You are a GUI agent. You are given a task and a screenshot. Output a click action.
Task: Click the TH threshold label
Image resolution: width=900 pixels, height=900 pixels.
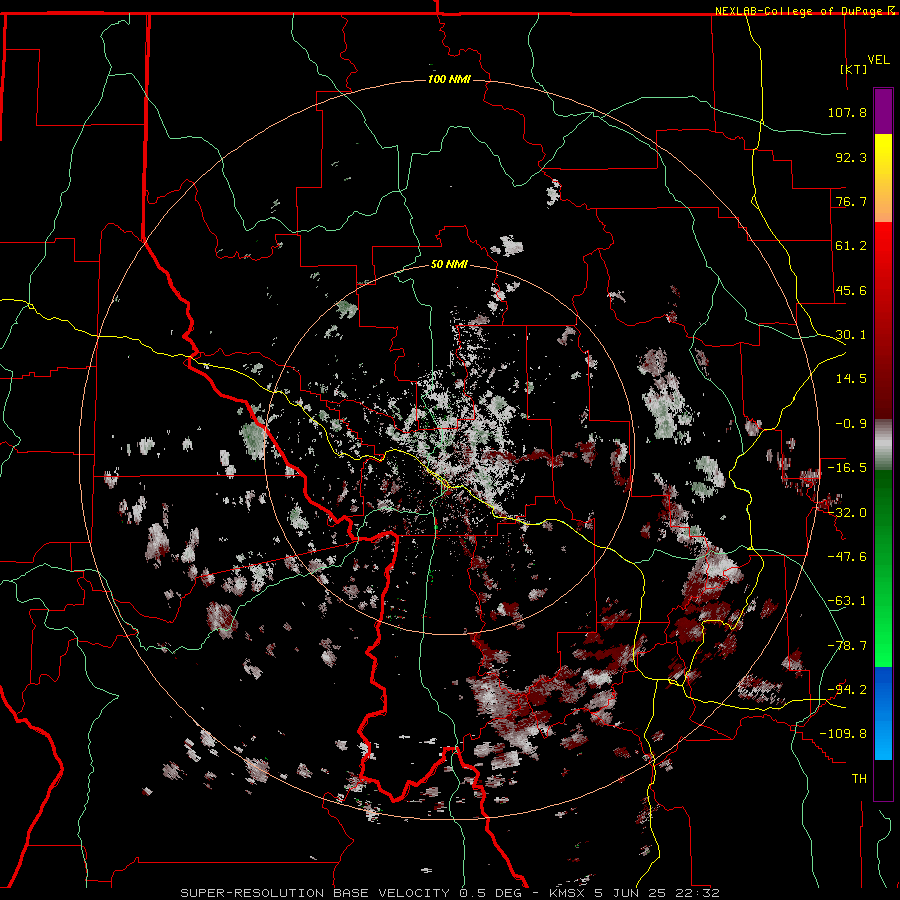859,779
